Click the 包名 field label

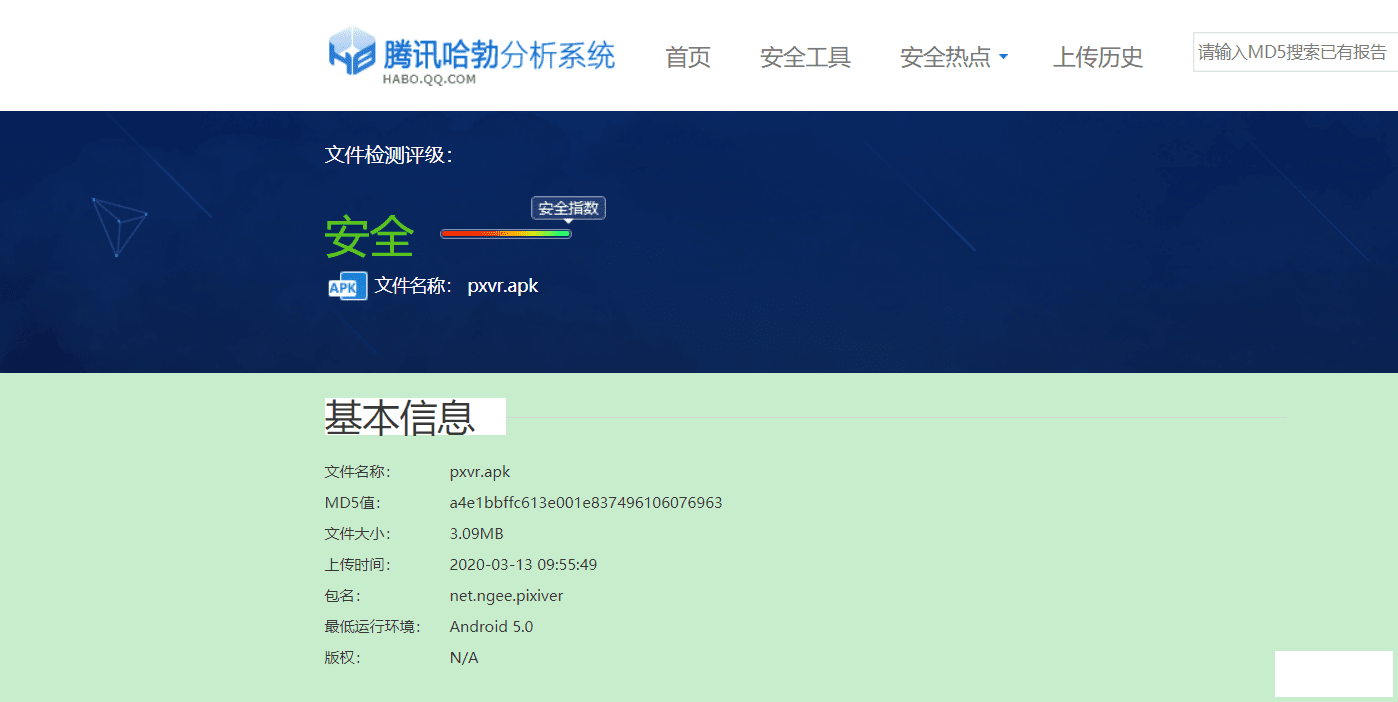point(342,595)
